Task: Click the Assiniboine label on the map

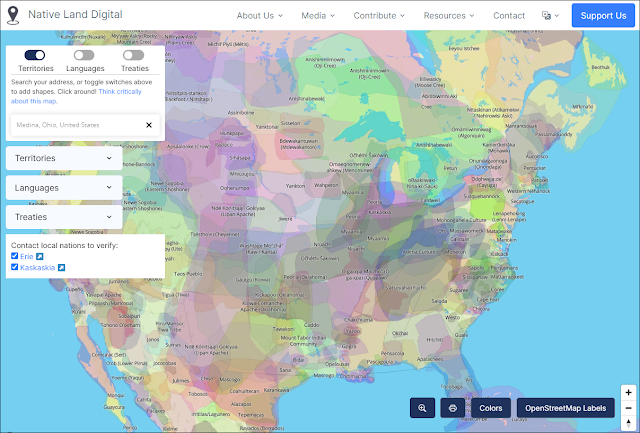Action: 240,113
